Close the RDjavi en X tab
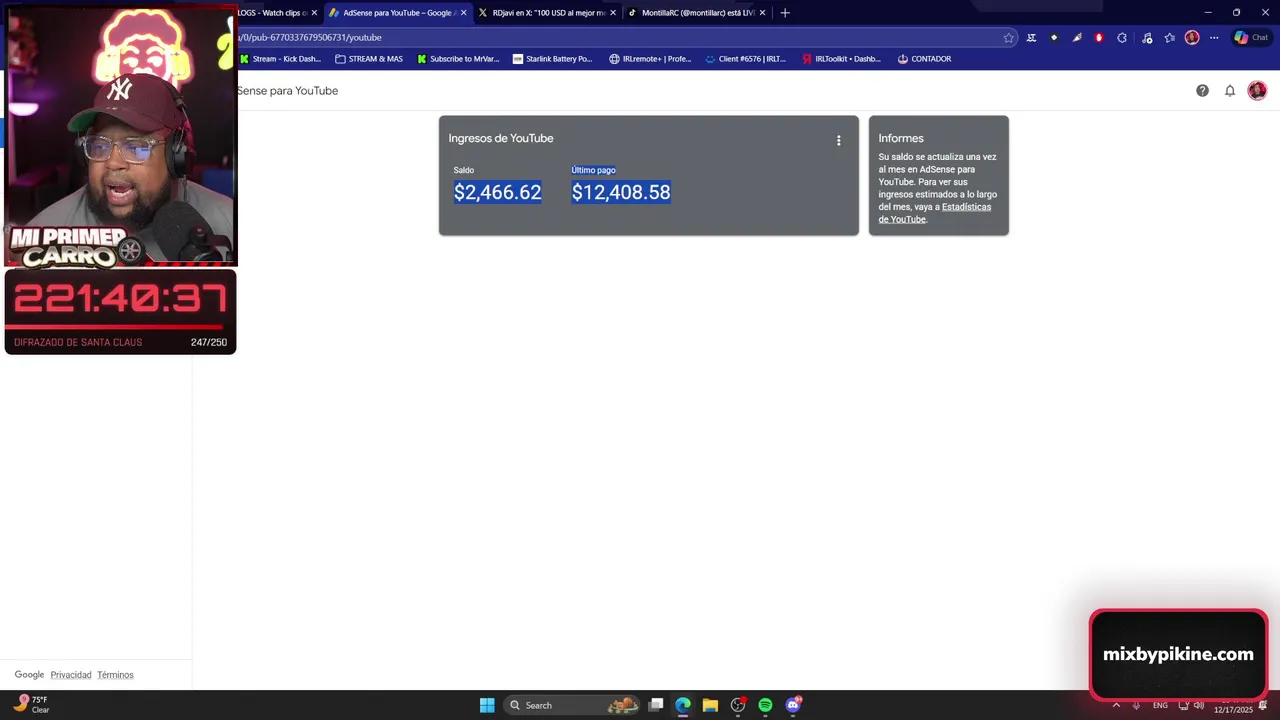The width and height of the screenshot is (1280, 720). pos(614,13)
